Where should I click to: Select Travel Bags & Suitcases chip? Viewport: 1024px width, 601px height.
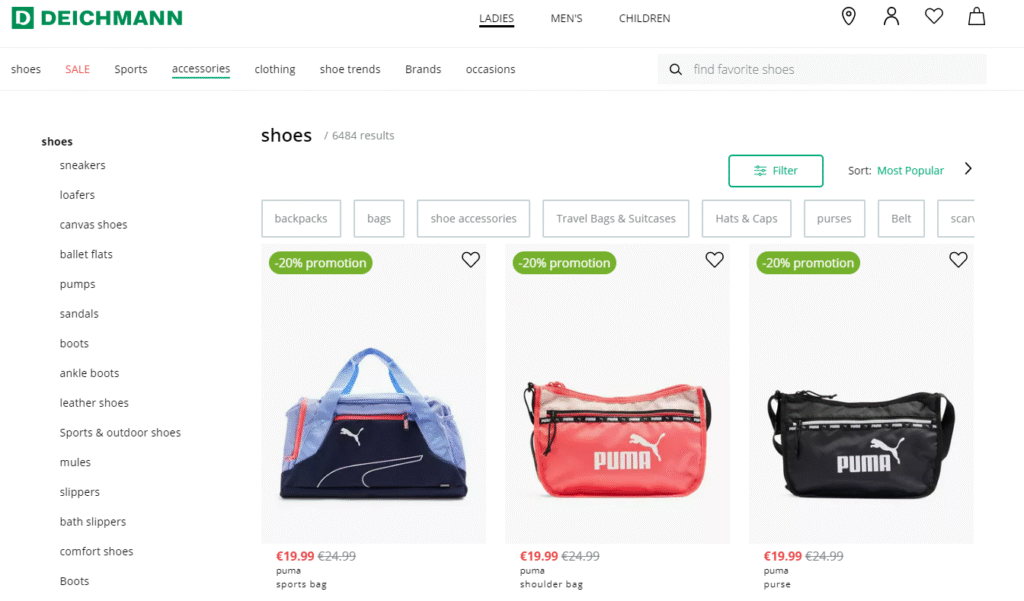pyautogui.click(x=615, y=219)
